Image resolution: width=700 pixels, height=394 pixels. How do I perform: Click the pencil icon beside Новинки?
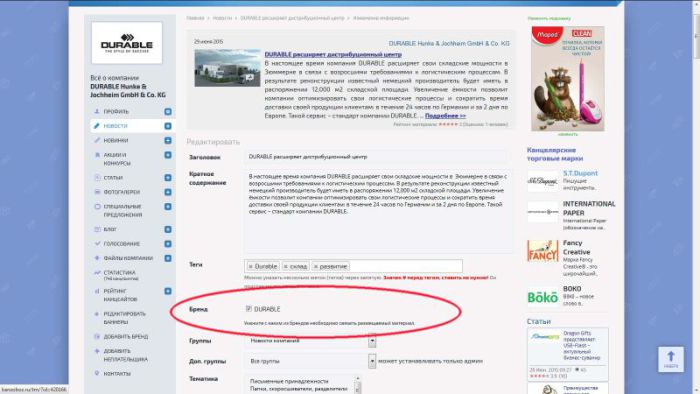(x=97, y=140)
